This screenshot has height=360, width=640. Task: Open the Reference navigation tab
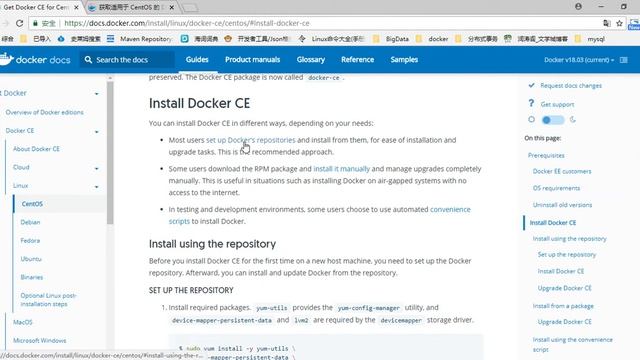[358, 60]
